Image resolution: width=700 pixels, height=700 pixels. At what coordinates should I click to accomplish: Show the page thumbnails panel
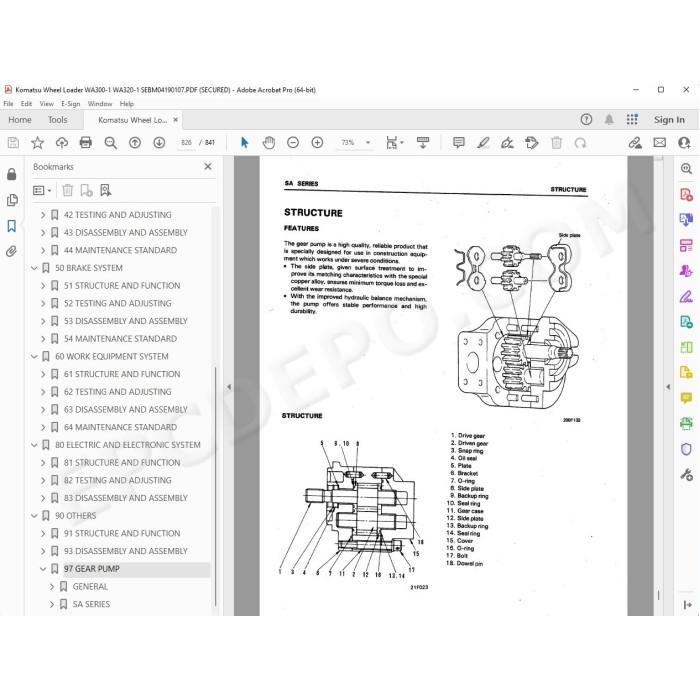point(12,200)
